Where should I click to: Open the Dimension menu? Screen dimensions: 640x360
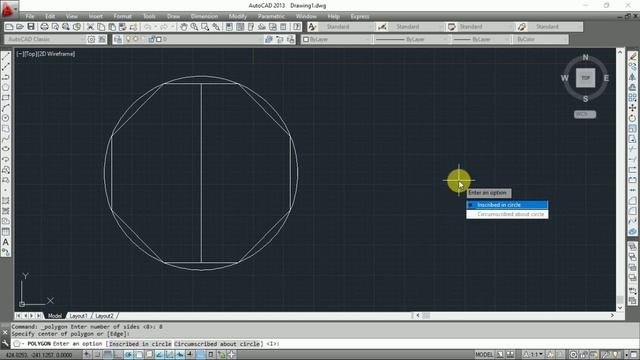[x=204, y=16]
